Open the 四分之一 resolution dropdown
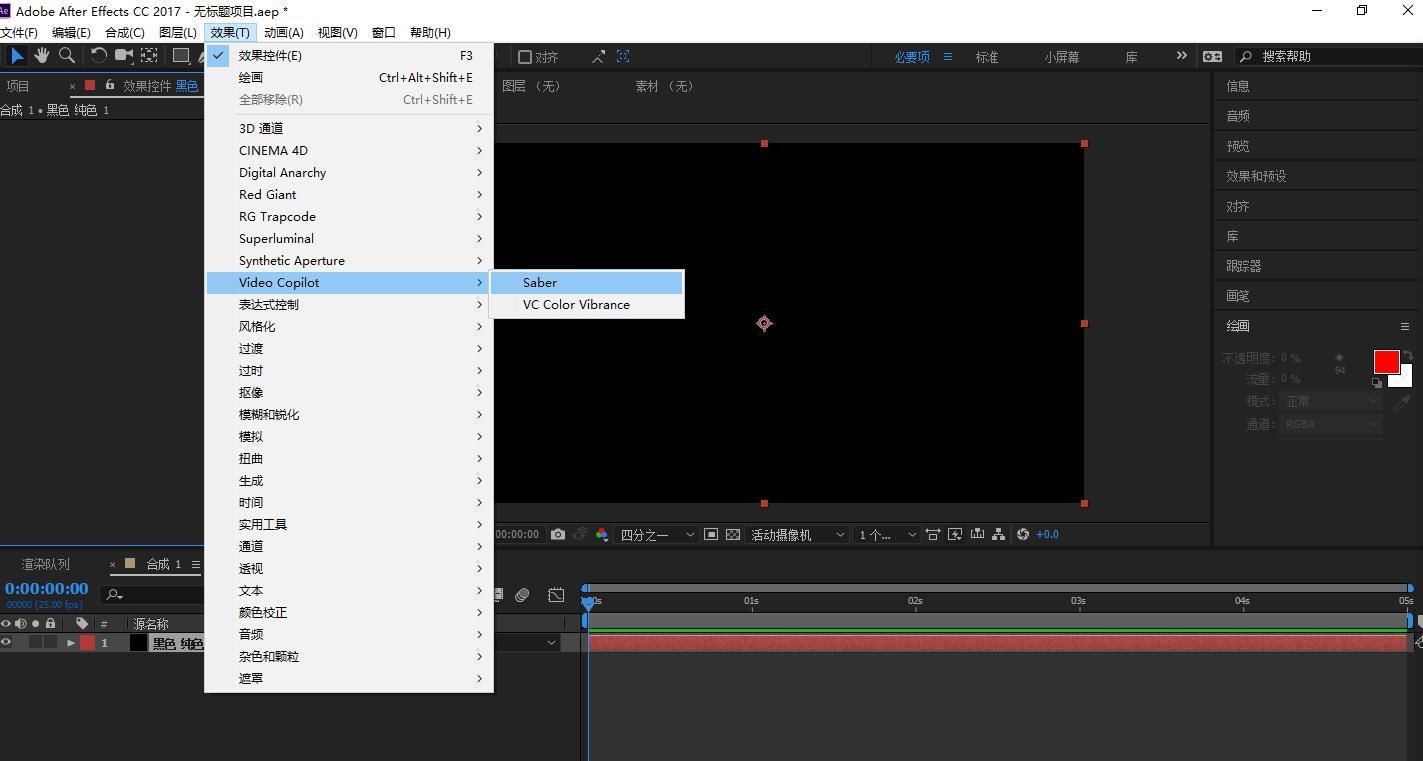 tap(657, 535)
